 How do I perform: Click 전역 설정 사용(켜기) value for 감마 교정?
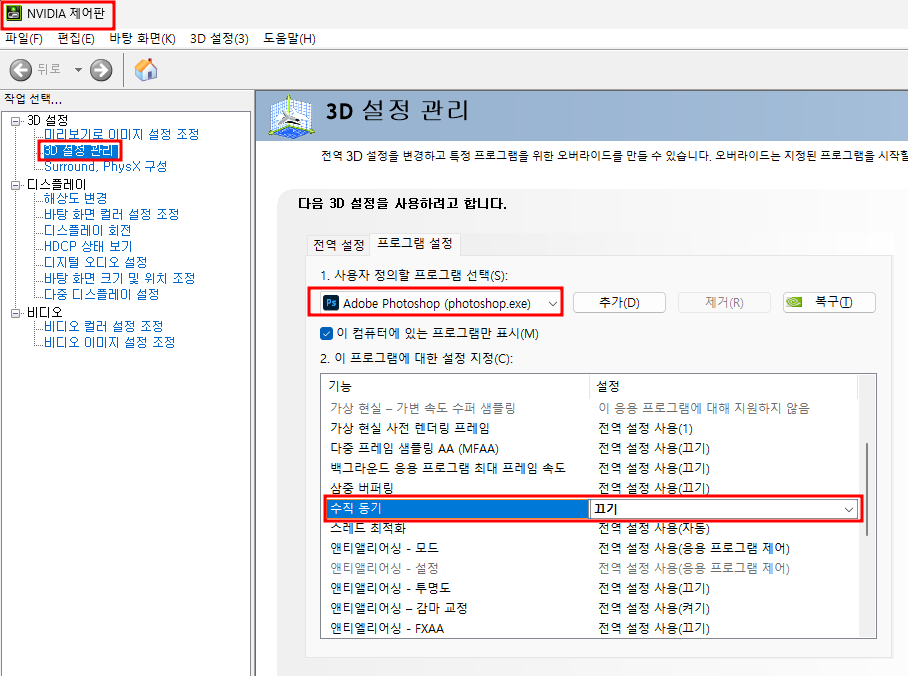pos(654,608)
